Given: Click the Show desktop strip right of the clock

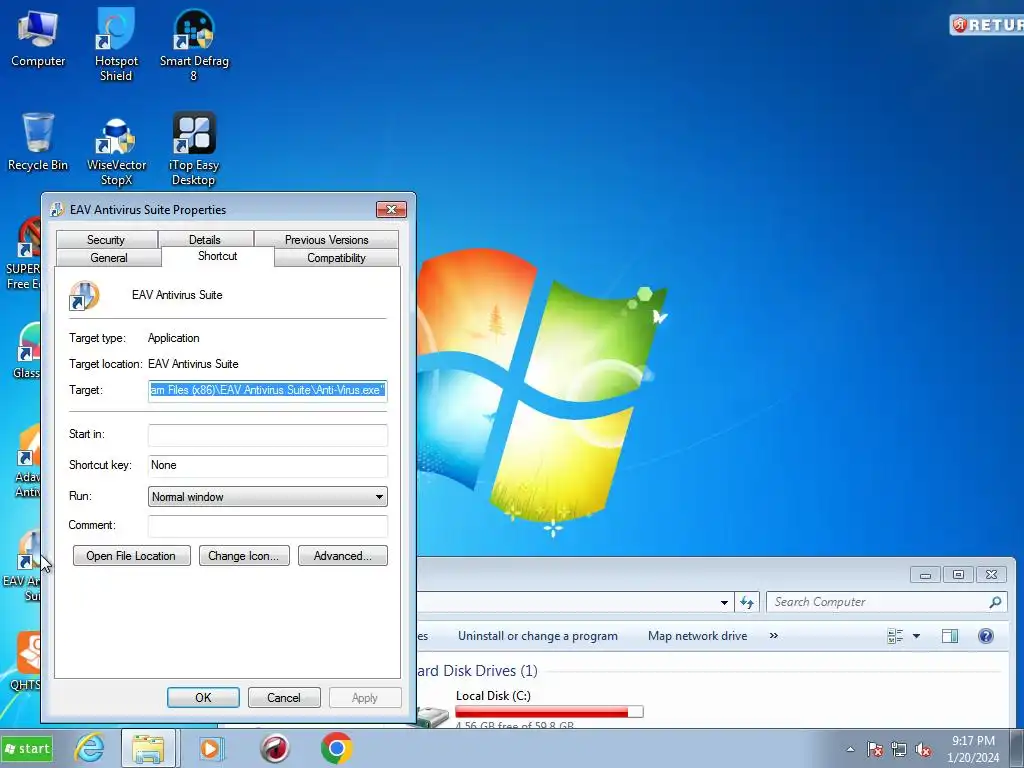Looking at the screenshot, I should pos(1019,749).
